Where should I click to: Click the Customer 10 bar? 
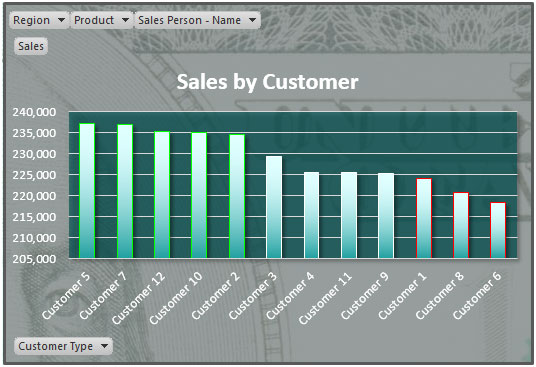click(199, 195)
